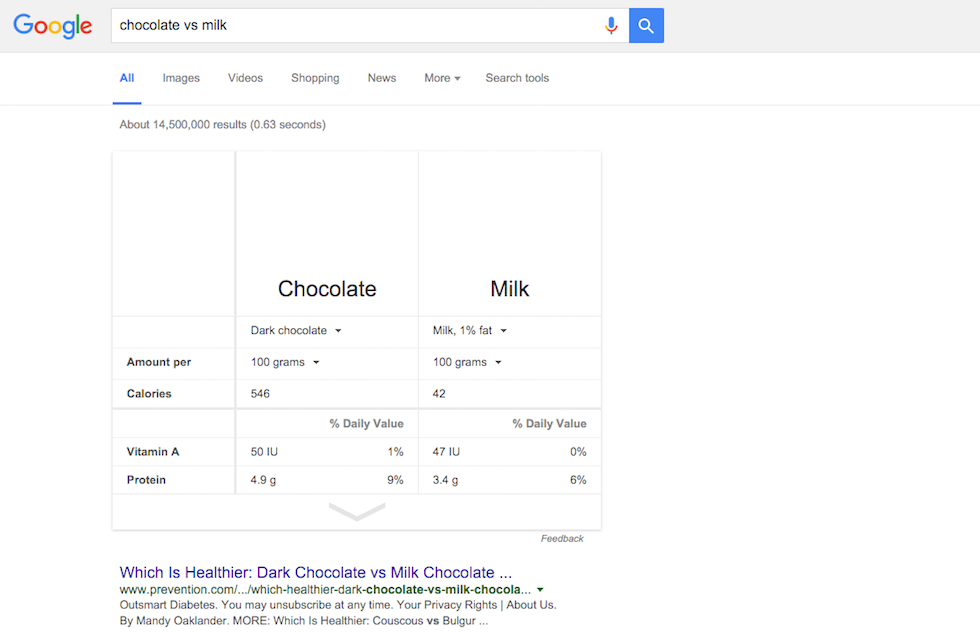Image resolution: width=980 pixels, height=636 pixels.
Task: Click the voice search microphone icon
Action: [x=611, y=26]
